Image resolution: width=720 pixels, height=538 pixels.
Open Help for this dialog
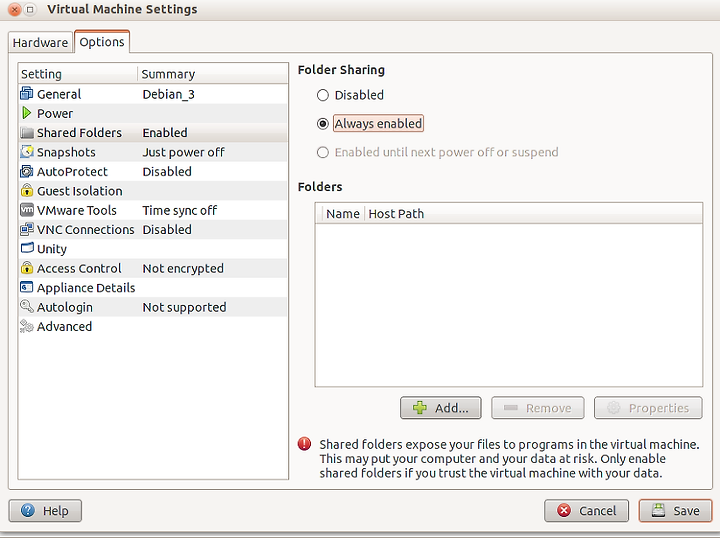(45, 510)
